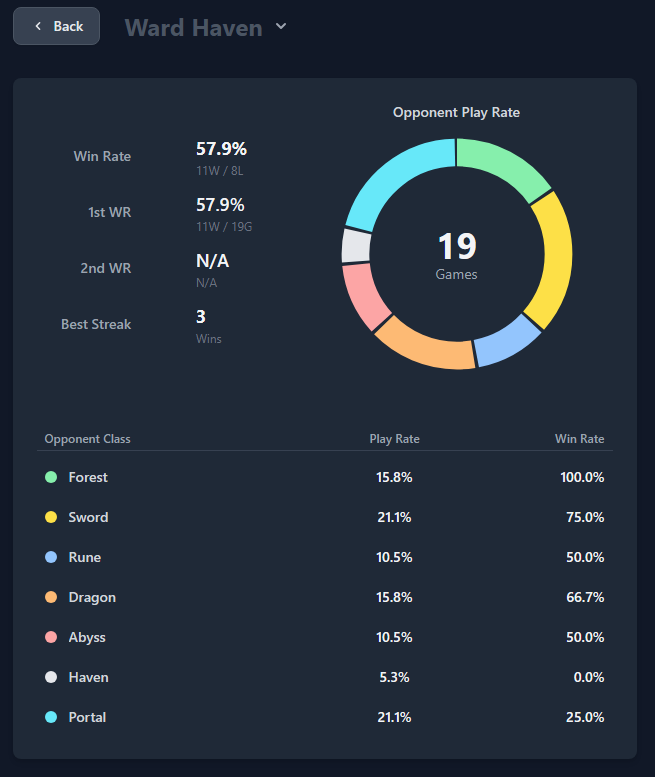This screenshot has height=777, width=655.
Task: Select the Portal class name
Action: click(x=87, y=717)
